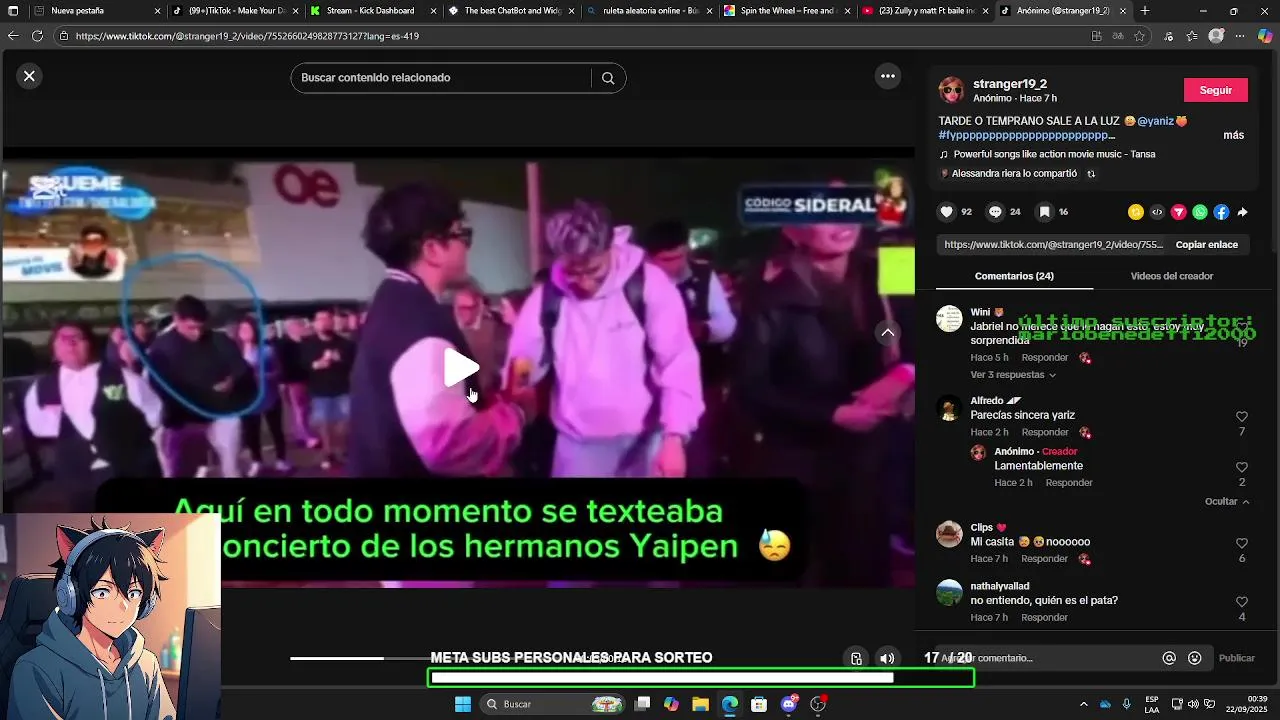Click in the related content search field
Viewport: 1280px width, 720px height.
pos(444,78)
